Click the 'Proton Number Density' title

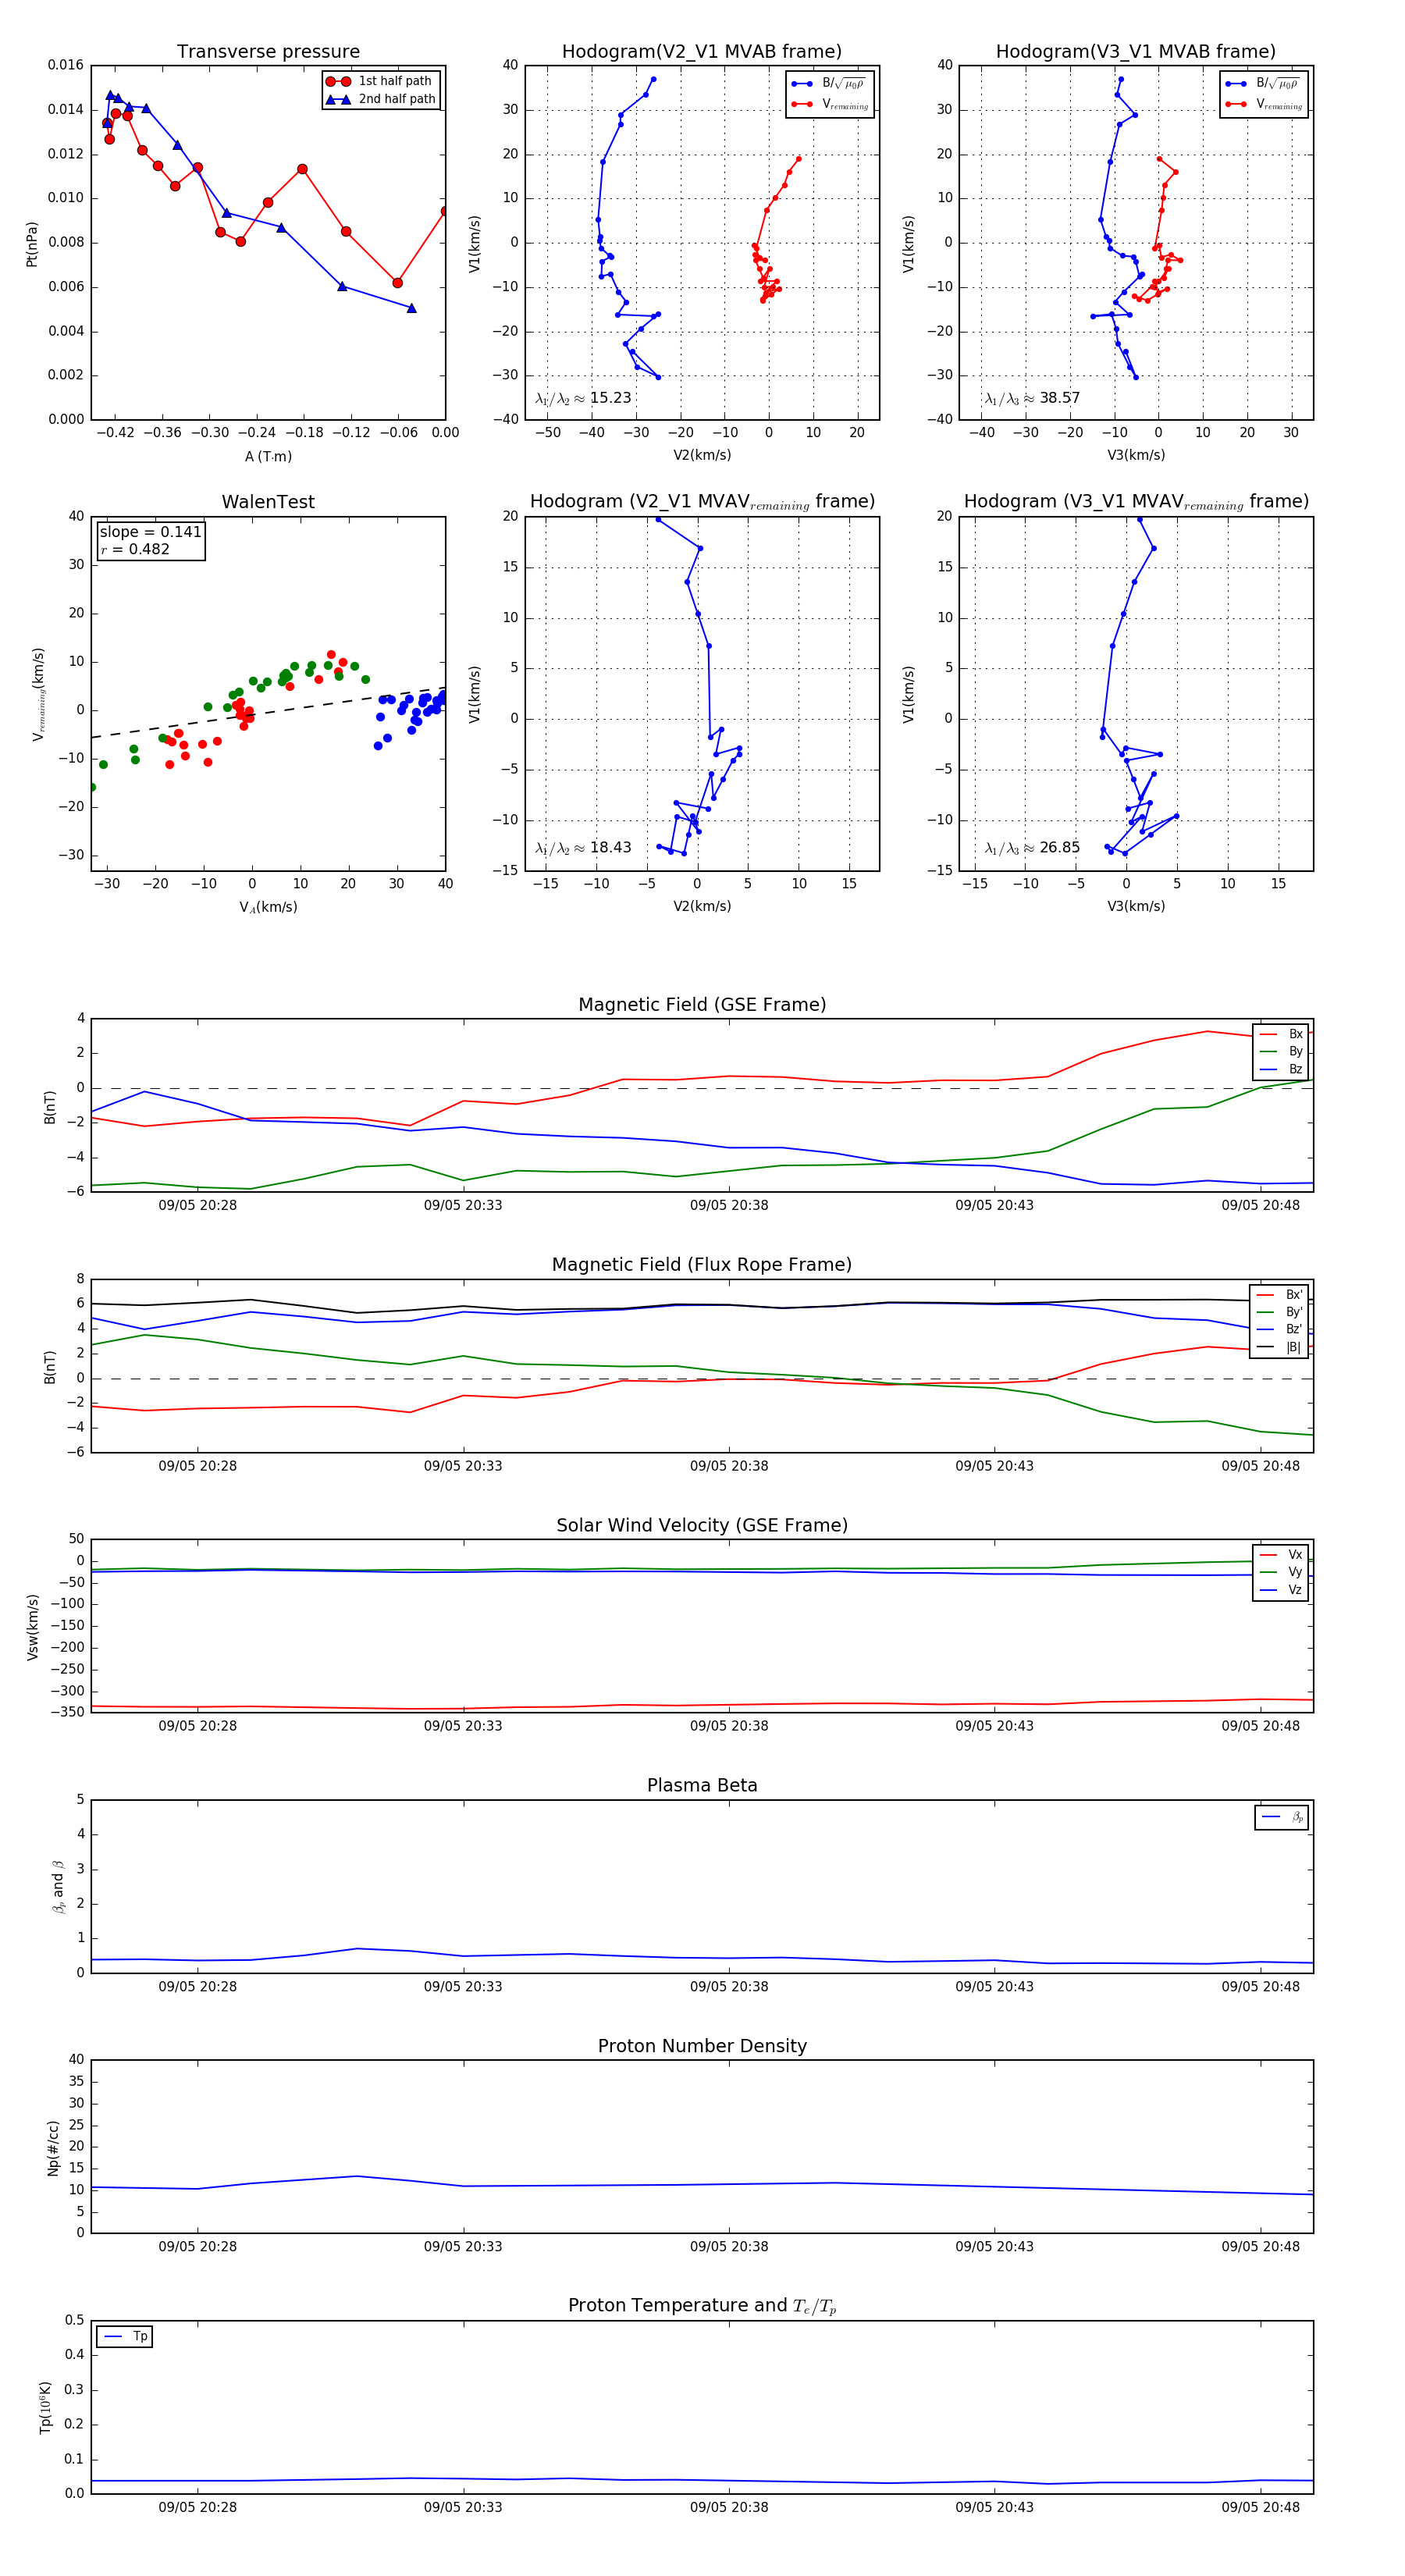pyautogui.click(x=702, y=2046)
